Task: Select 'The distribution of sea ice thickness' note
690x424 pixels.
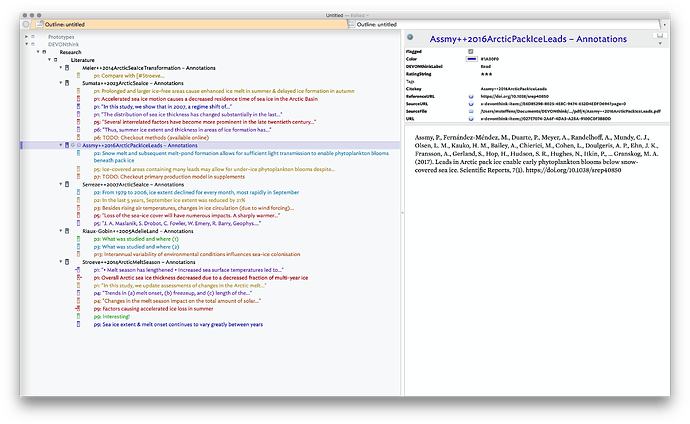Action: (x=188, y=114)
